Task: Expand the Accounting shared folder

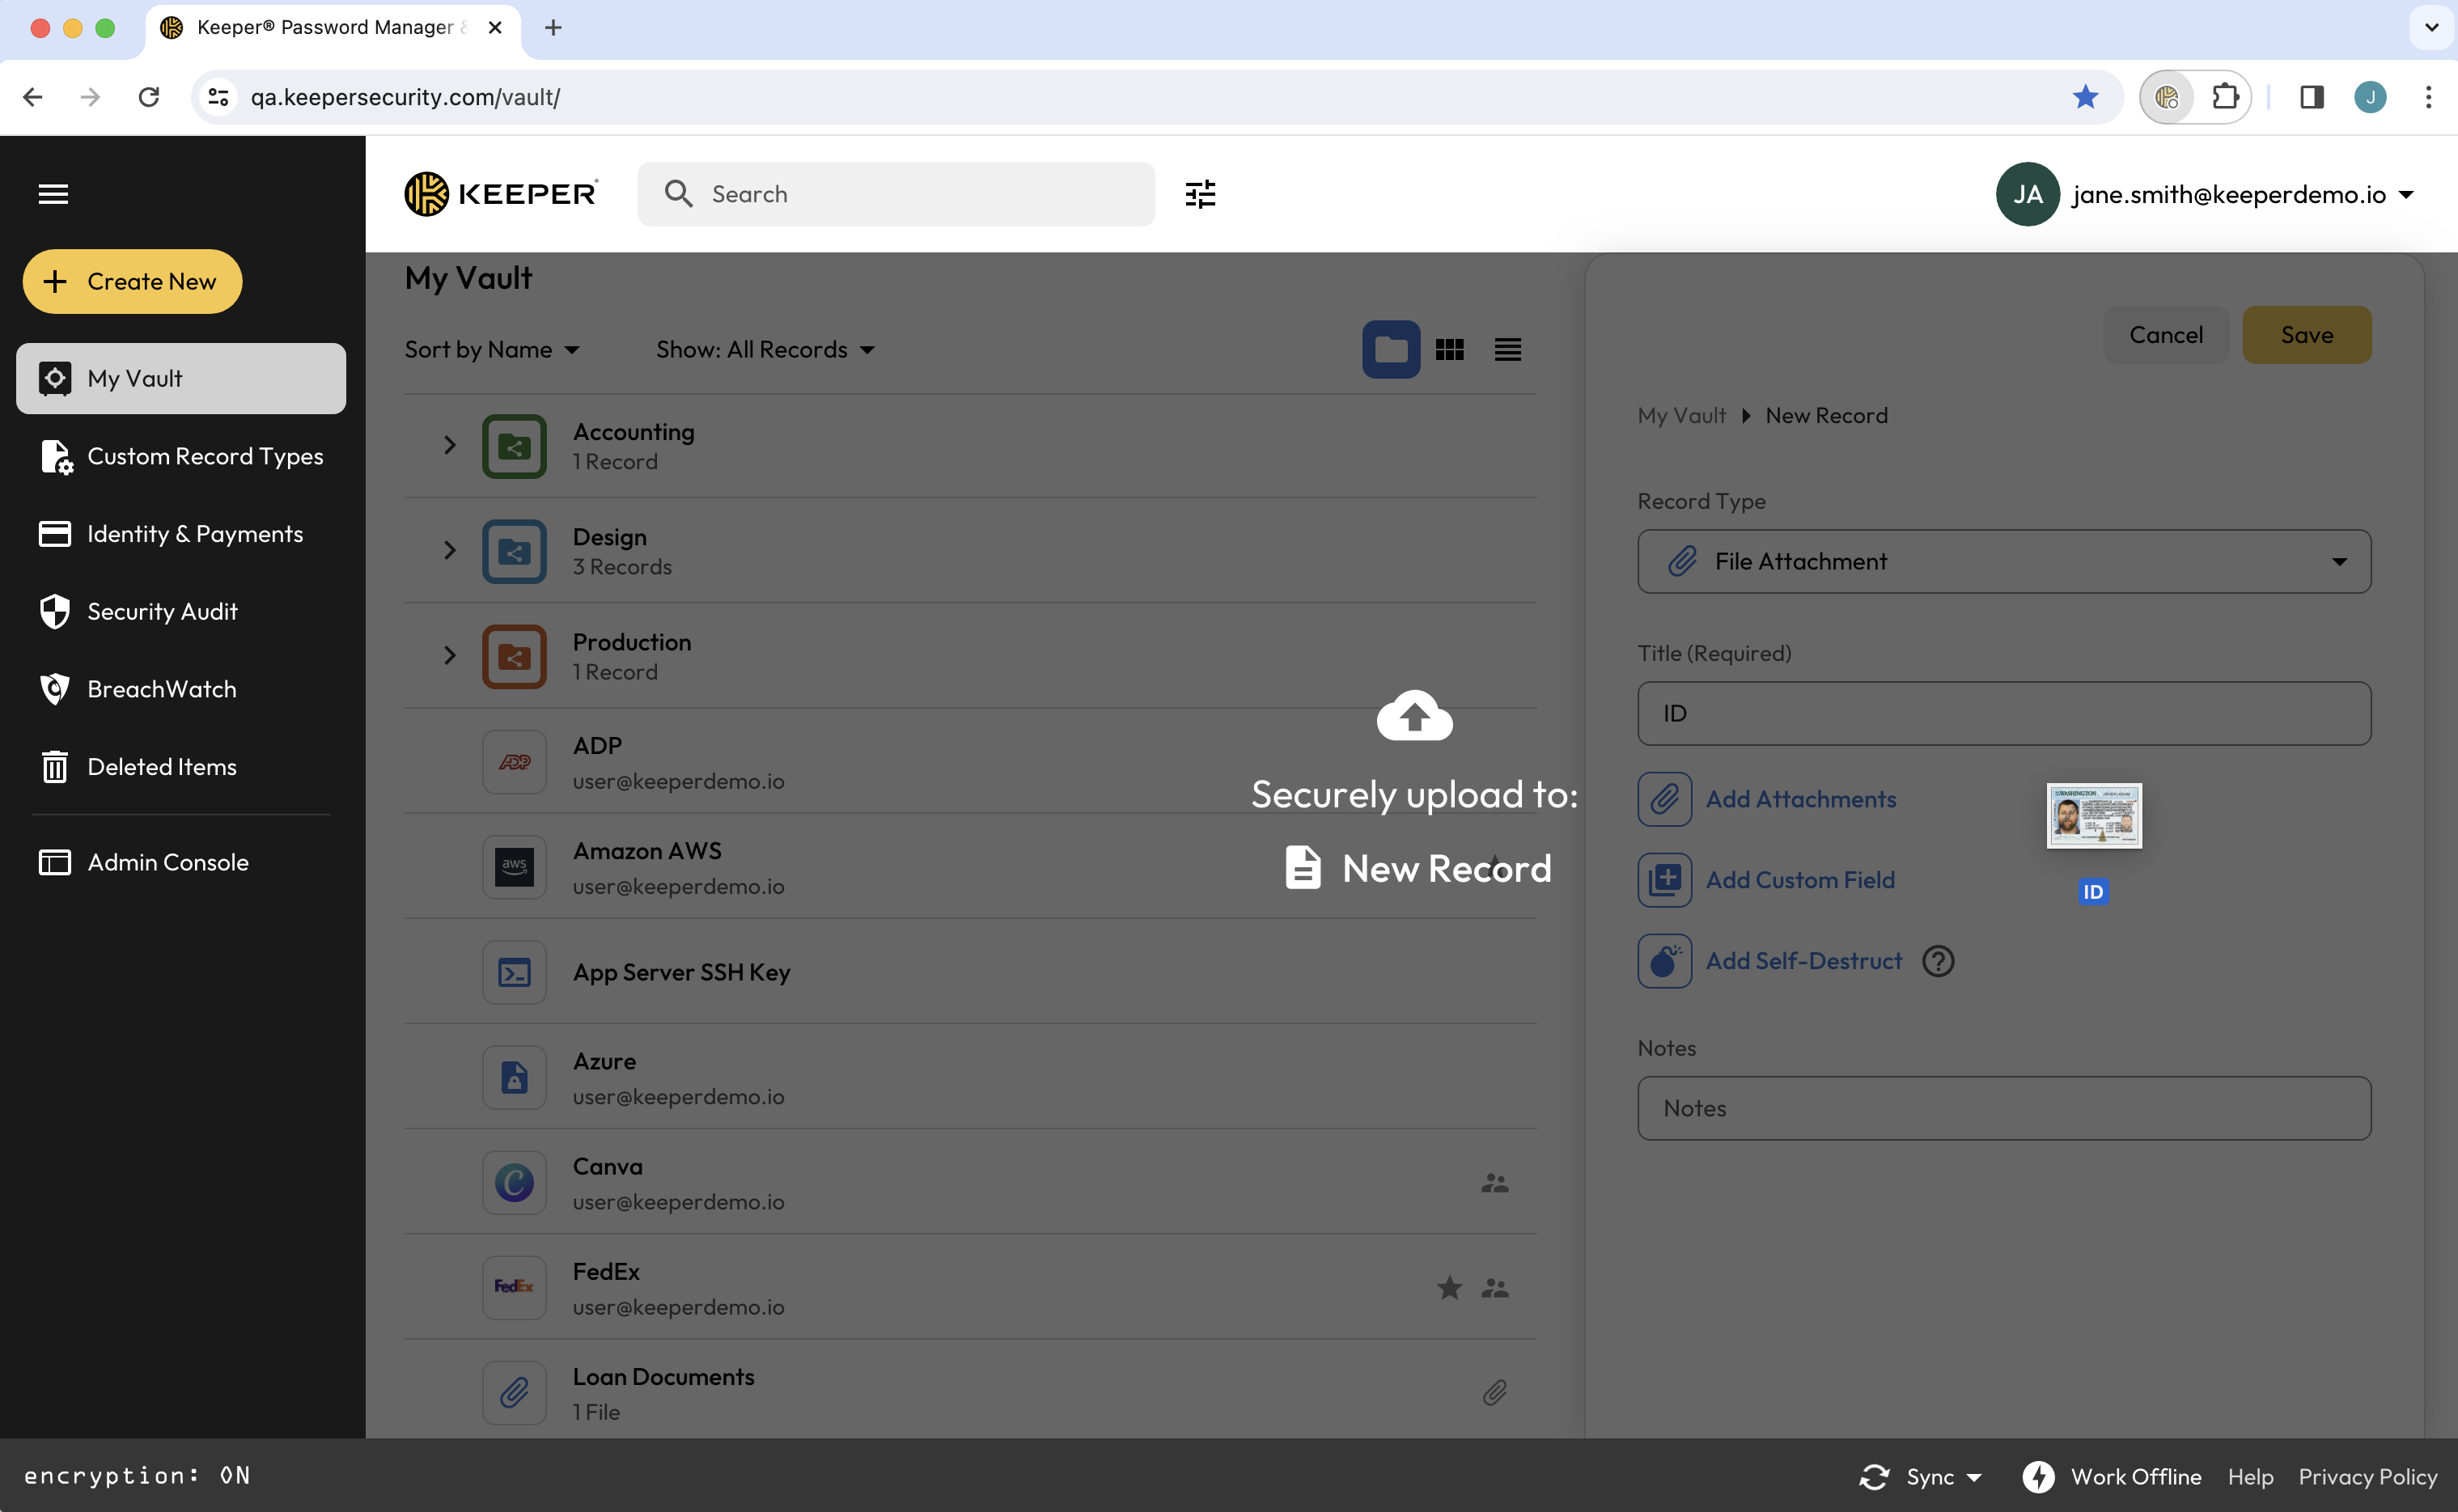Action: pyautogui.click(x=450, y=446)
